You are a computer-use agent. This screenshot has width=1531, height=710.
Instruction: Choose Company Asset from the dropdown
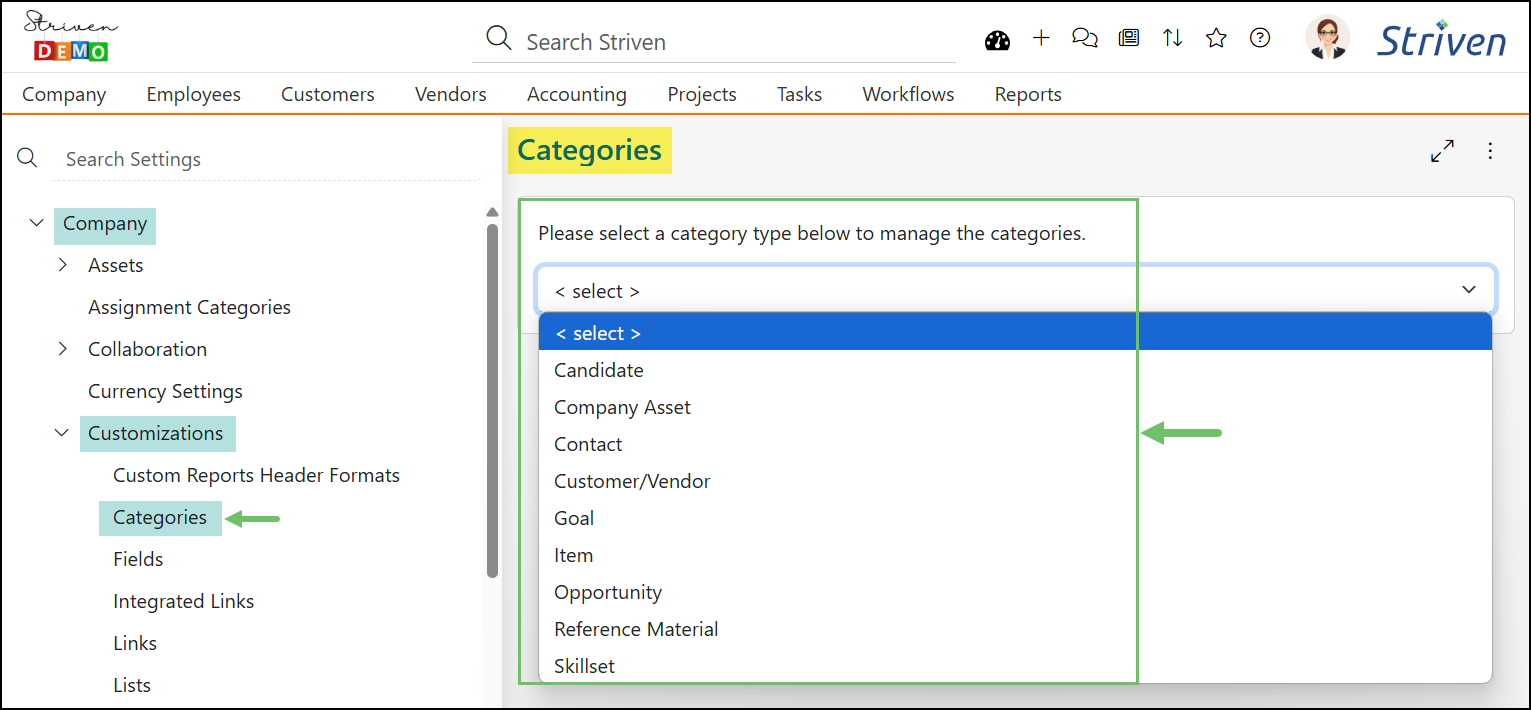(x=1015, y=407)
